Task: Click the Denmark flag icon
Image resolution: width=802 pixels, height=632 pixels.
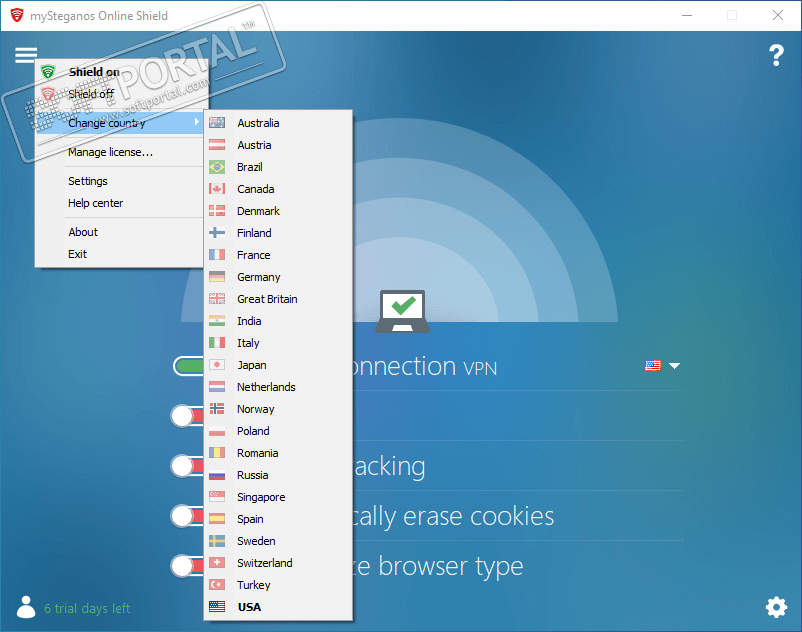Action: (217, 211)
